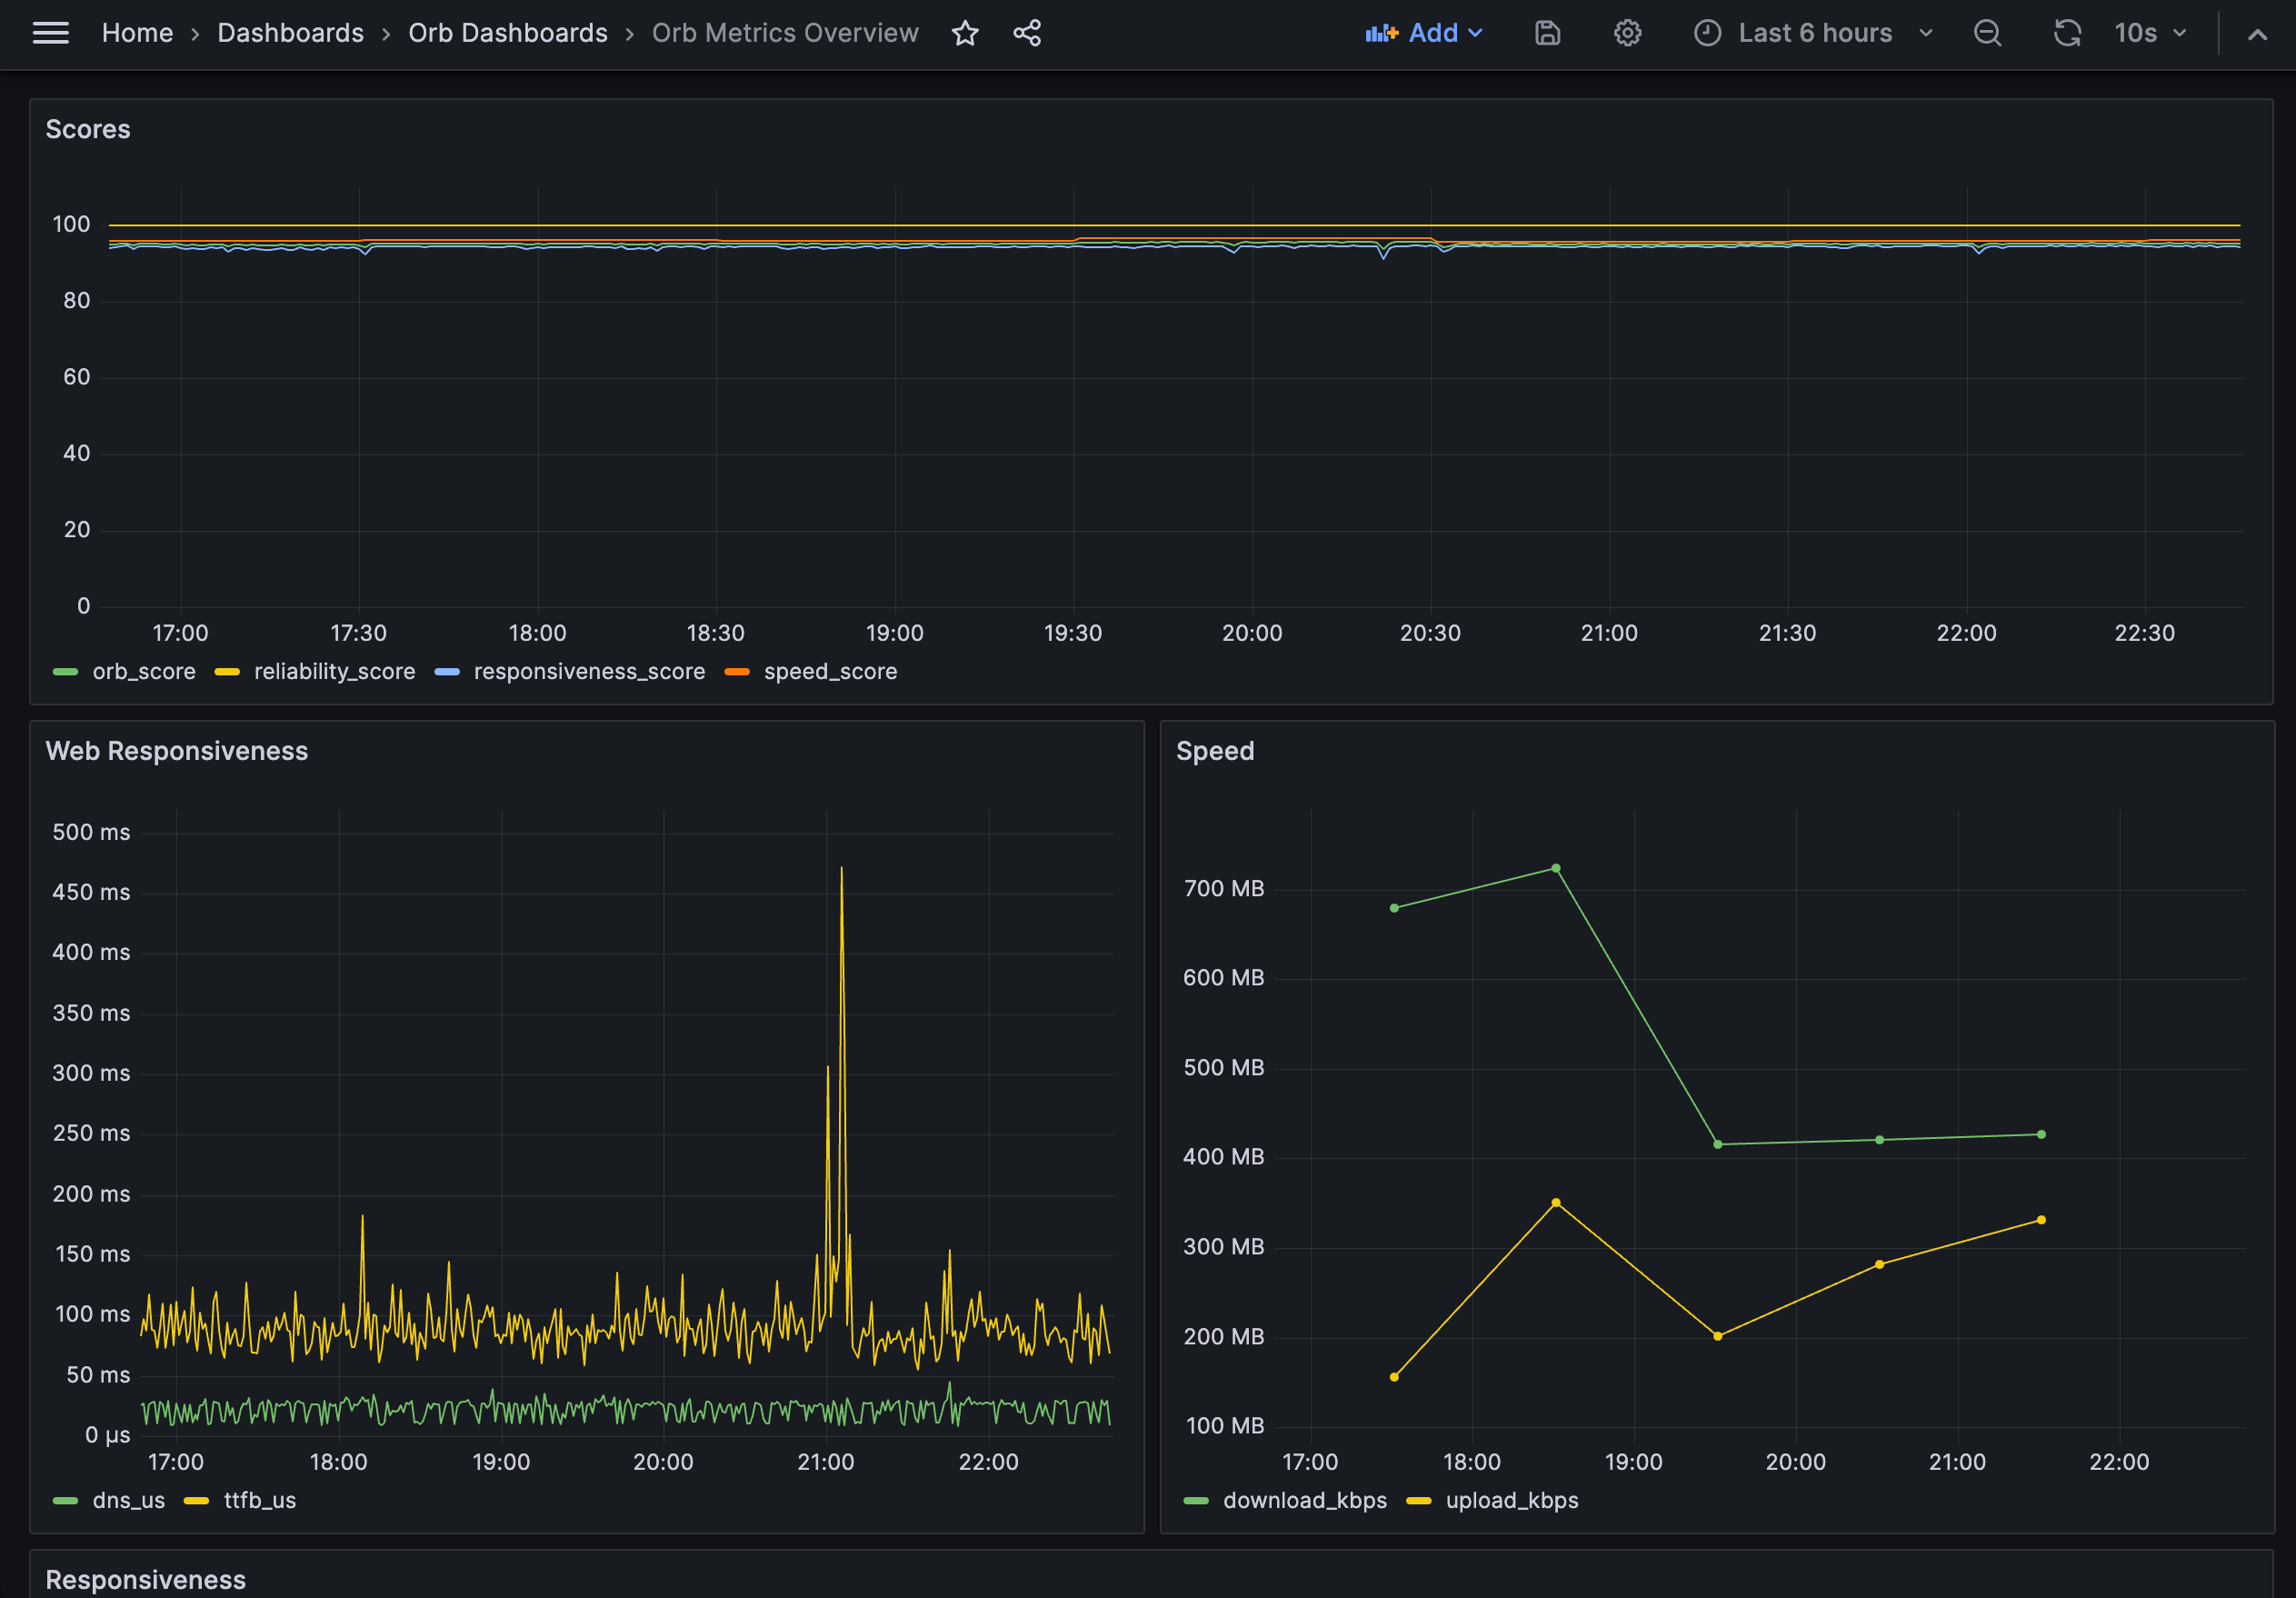Zoom out the time range
Image resolution: width=2296 pixels, height=1598 pixels.
coord(1986,33)
